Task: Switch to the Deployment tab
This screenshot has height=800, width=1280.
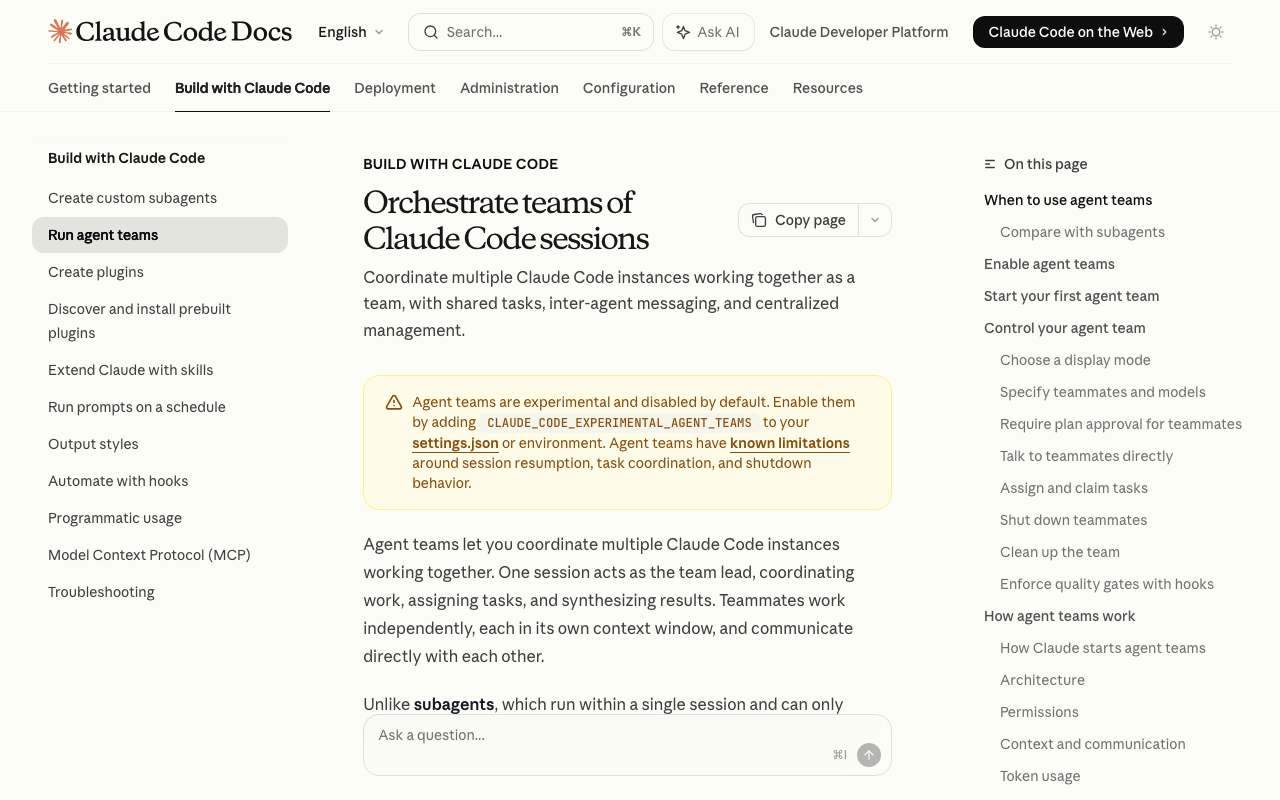Action: coord(395,88)
